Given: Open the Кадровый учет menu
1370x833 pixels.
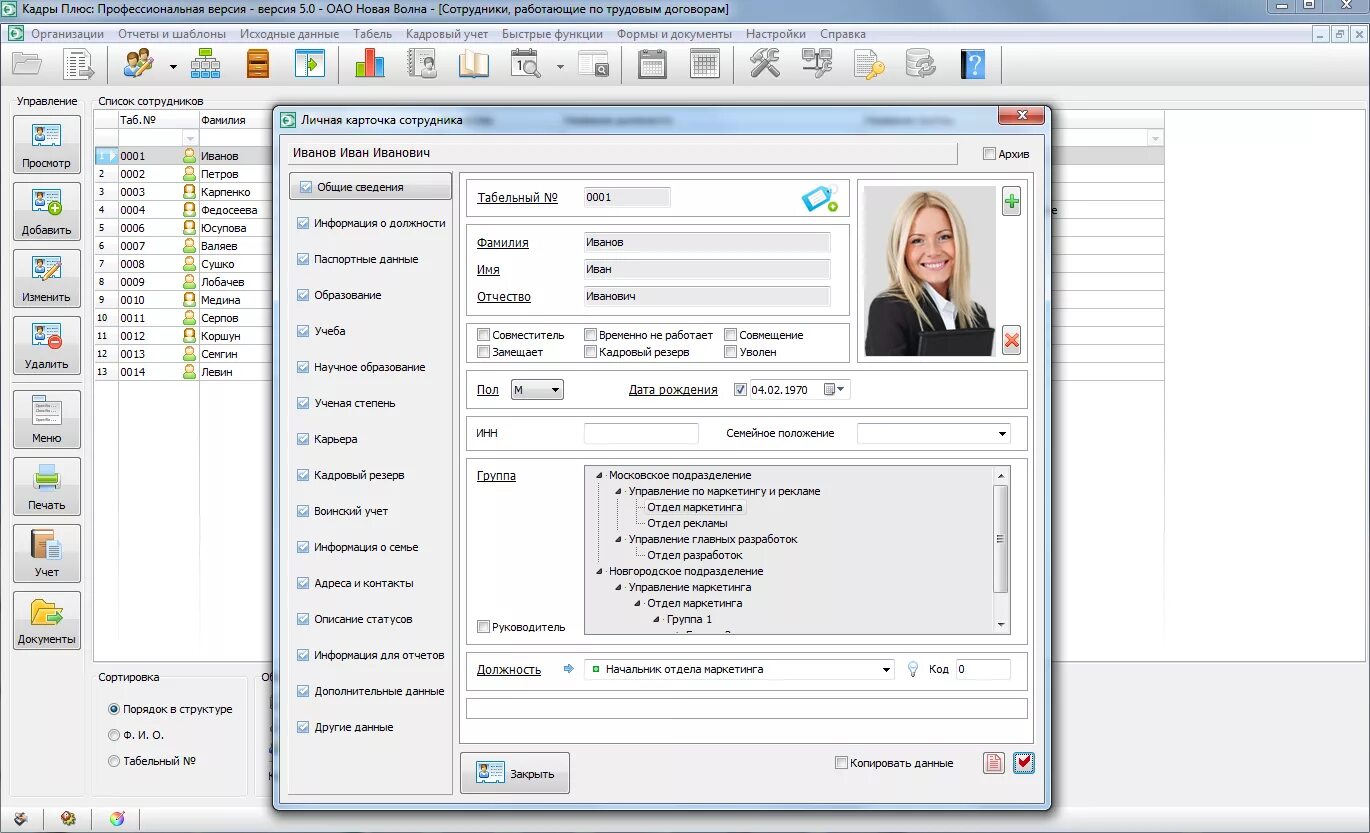Looking at the screenshot, I should 447,34.
